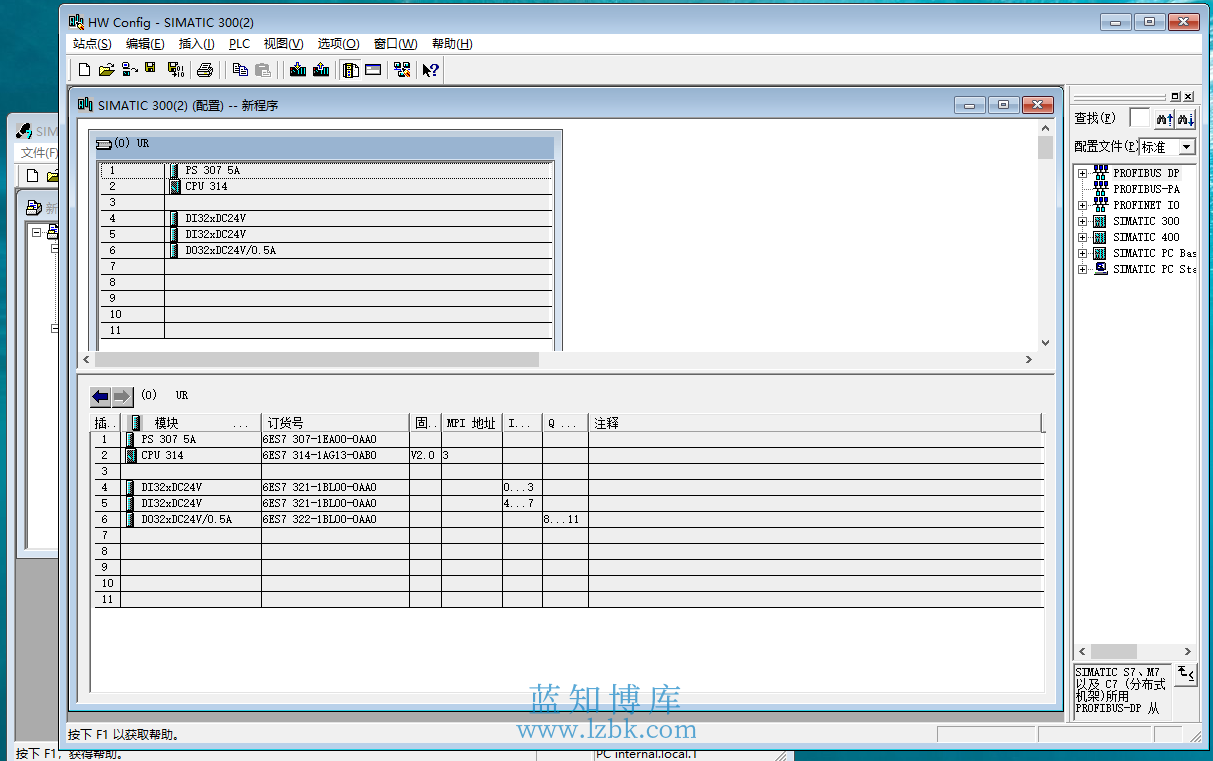Click the Upload from Module toolbar icon
This screenshot has width=1213, height=761.
point(320,70)
